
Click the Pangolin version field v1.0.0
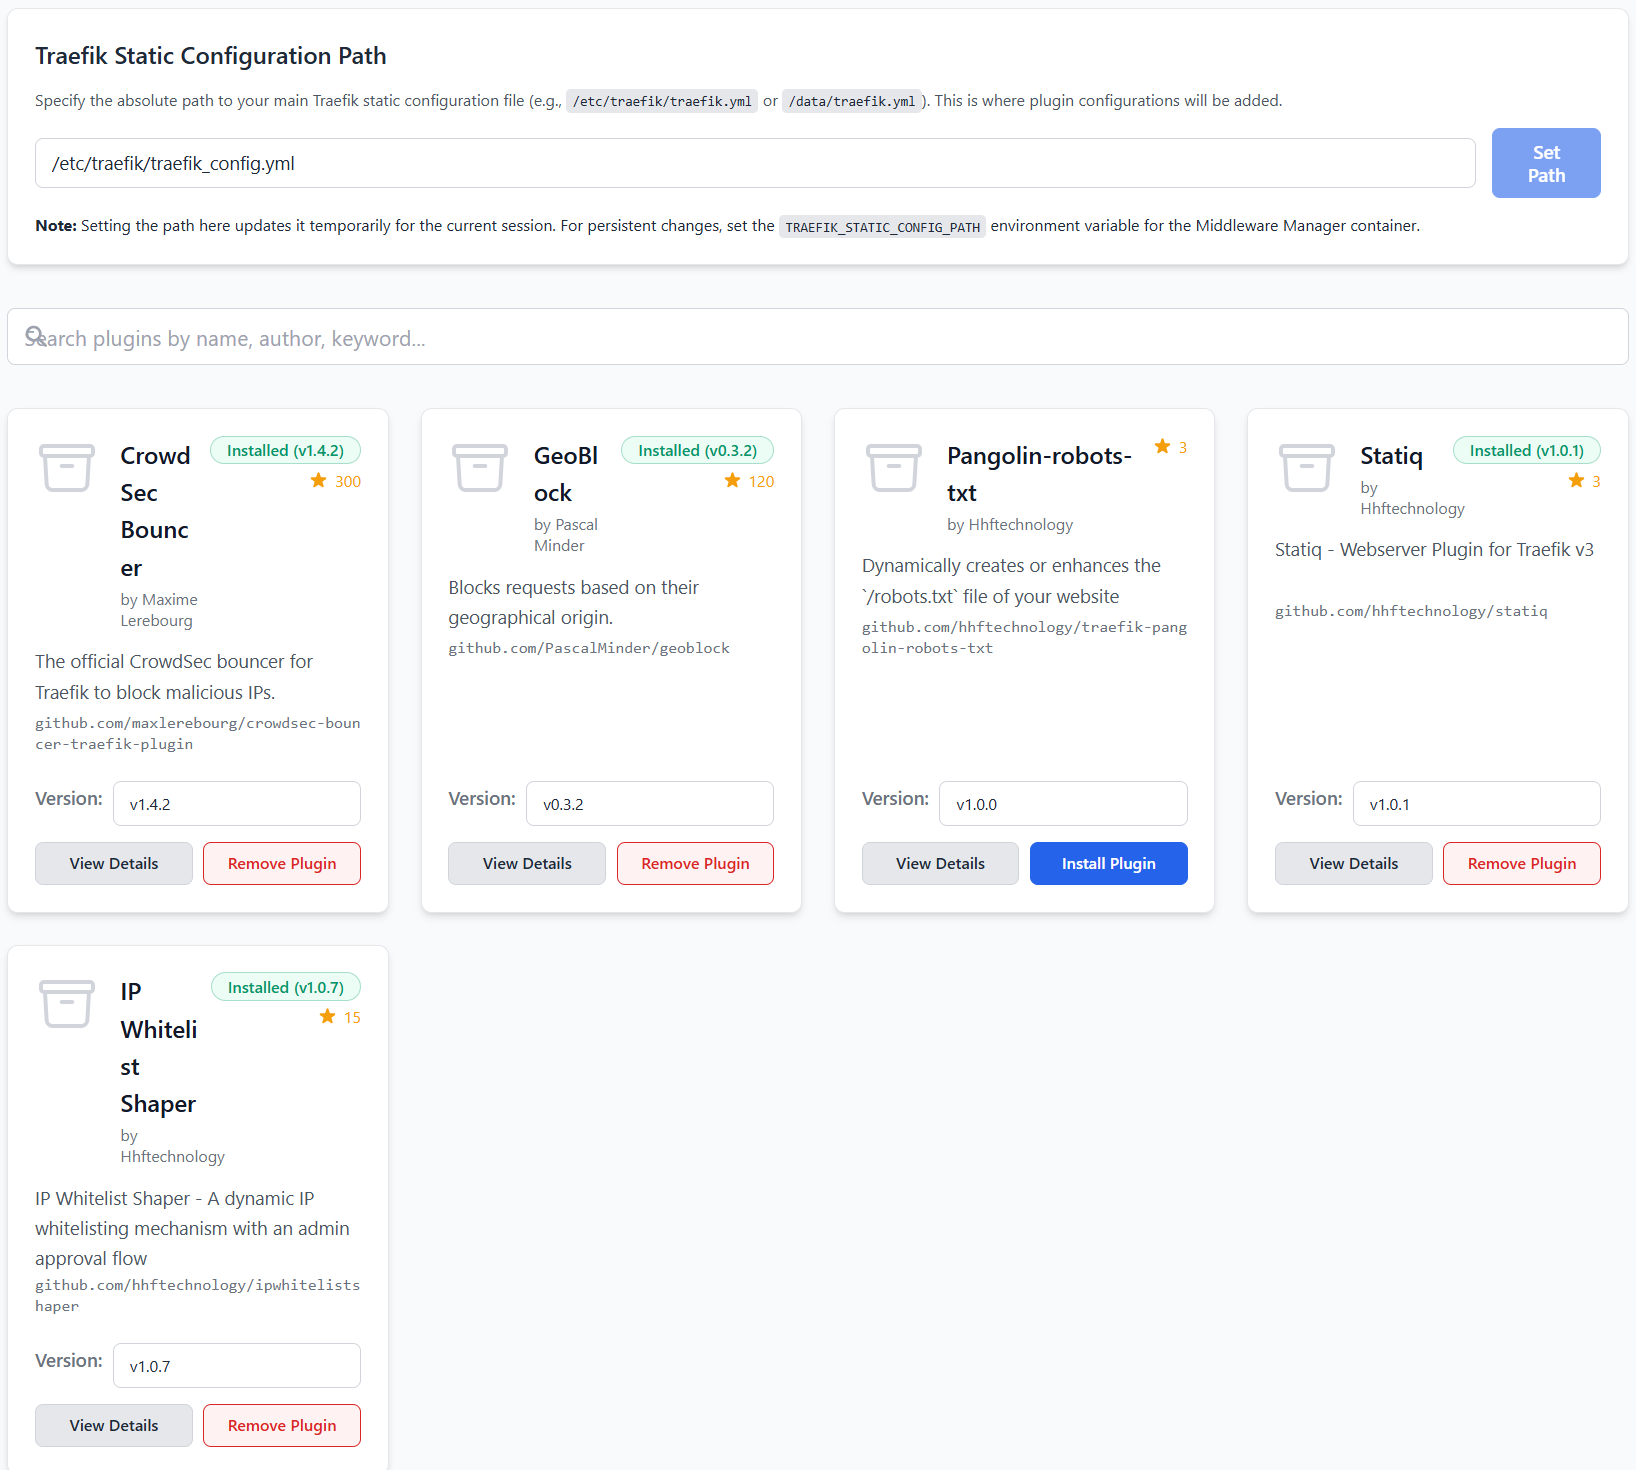[1063, 804]
